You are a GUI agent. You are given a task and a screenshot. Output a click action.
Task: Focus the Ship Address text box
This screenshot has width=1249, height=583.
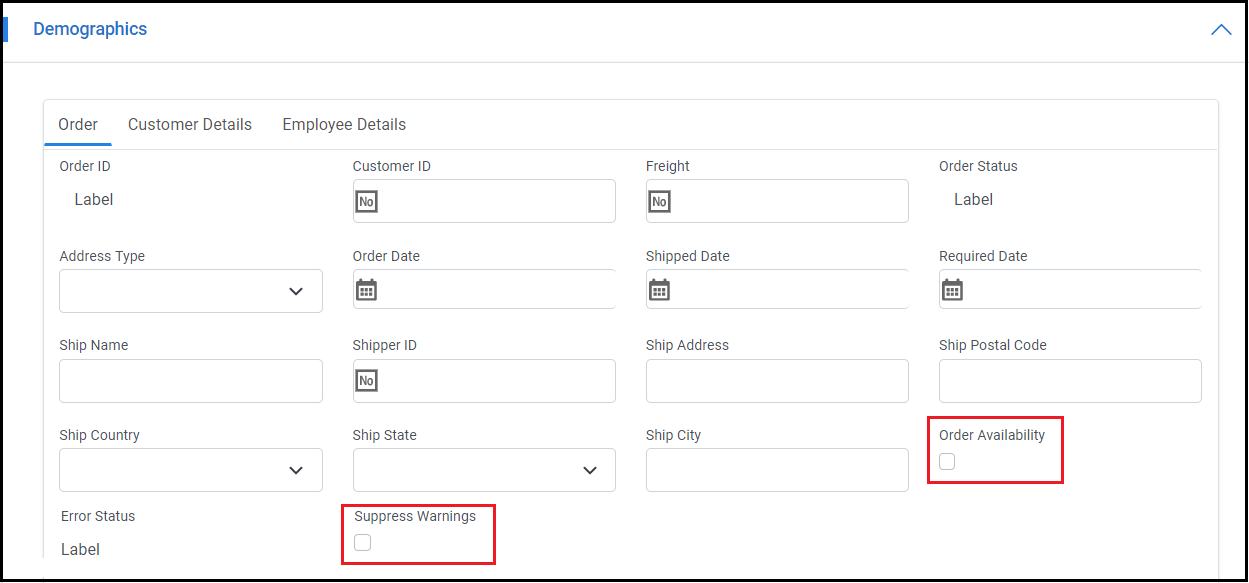tap(777, 381)
